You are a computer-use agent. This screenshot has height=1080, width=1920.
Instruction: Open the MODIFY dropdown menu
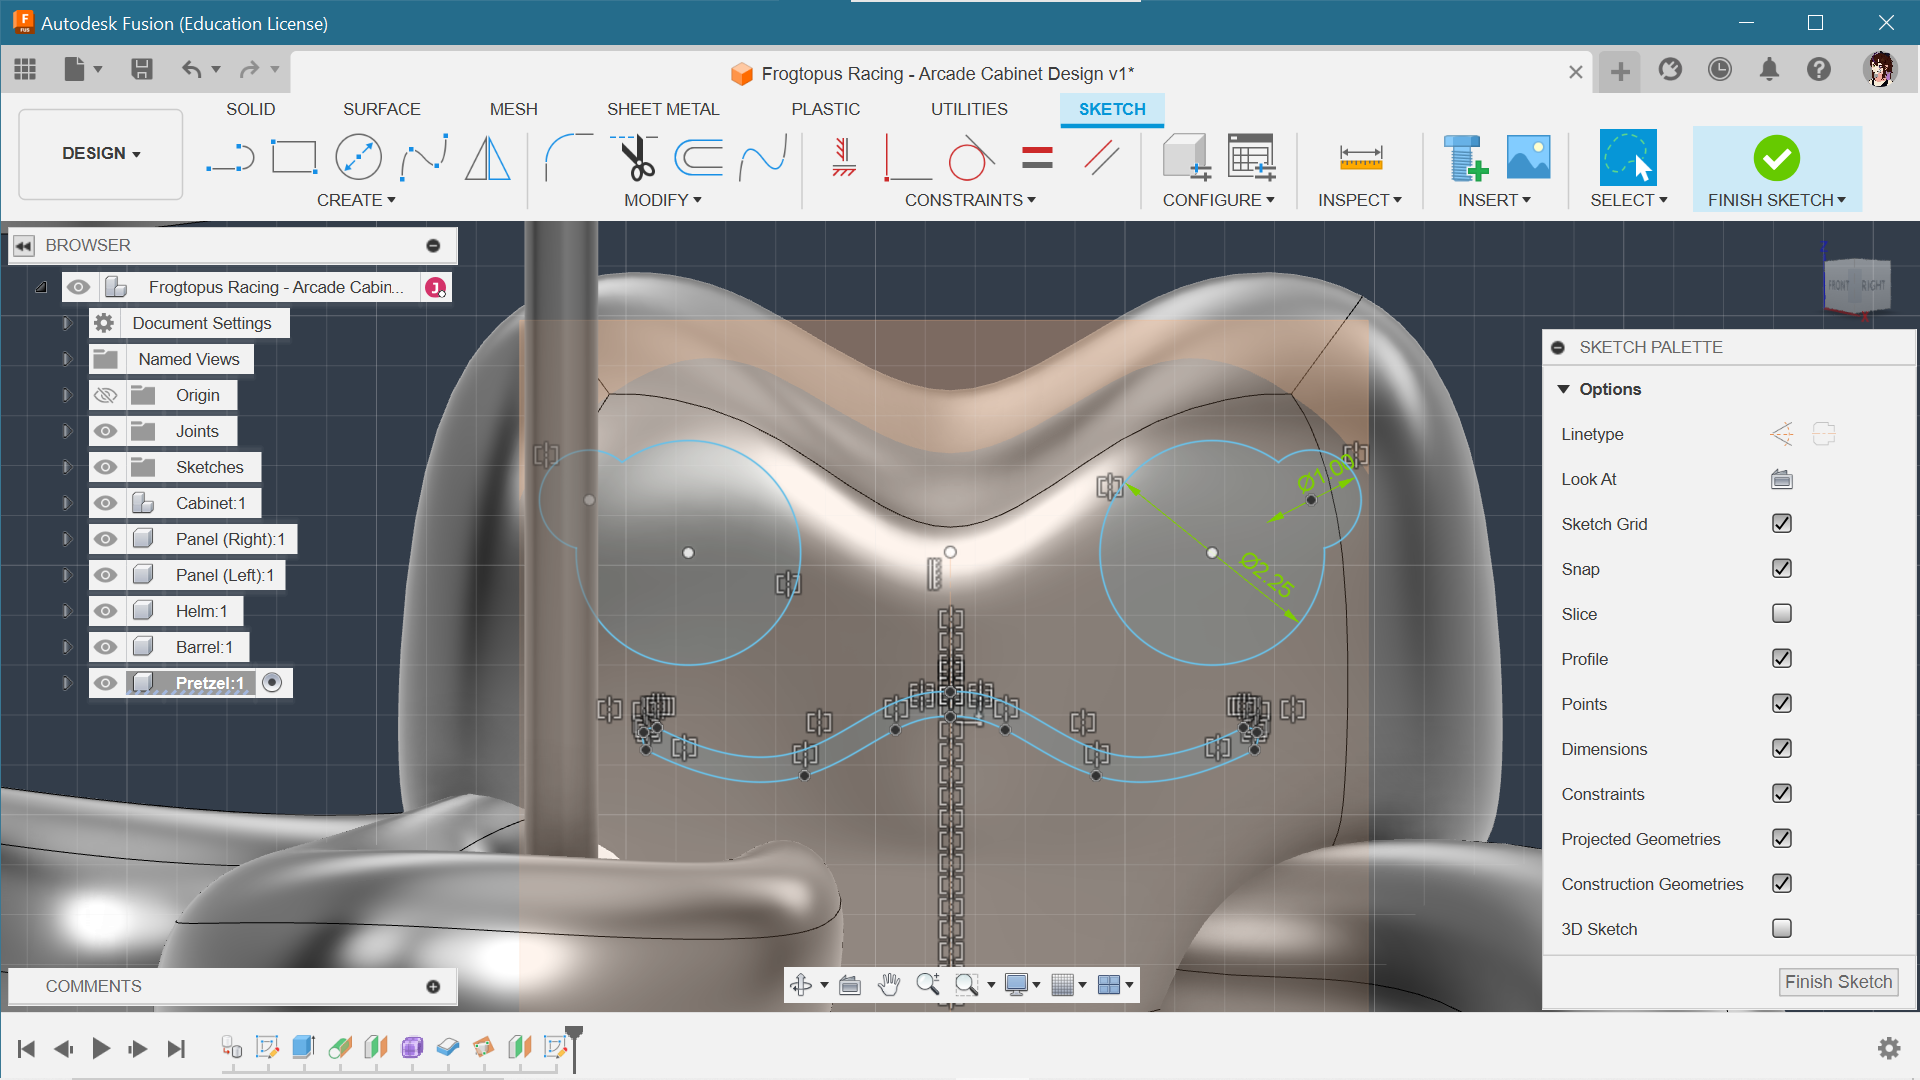point(663,201)
